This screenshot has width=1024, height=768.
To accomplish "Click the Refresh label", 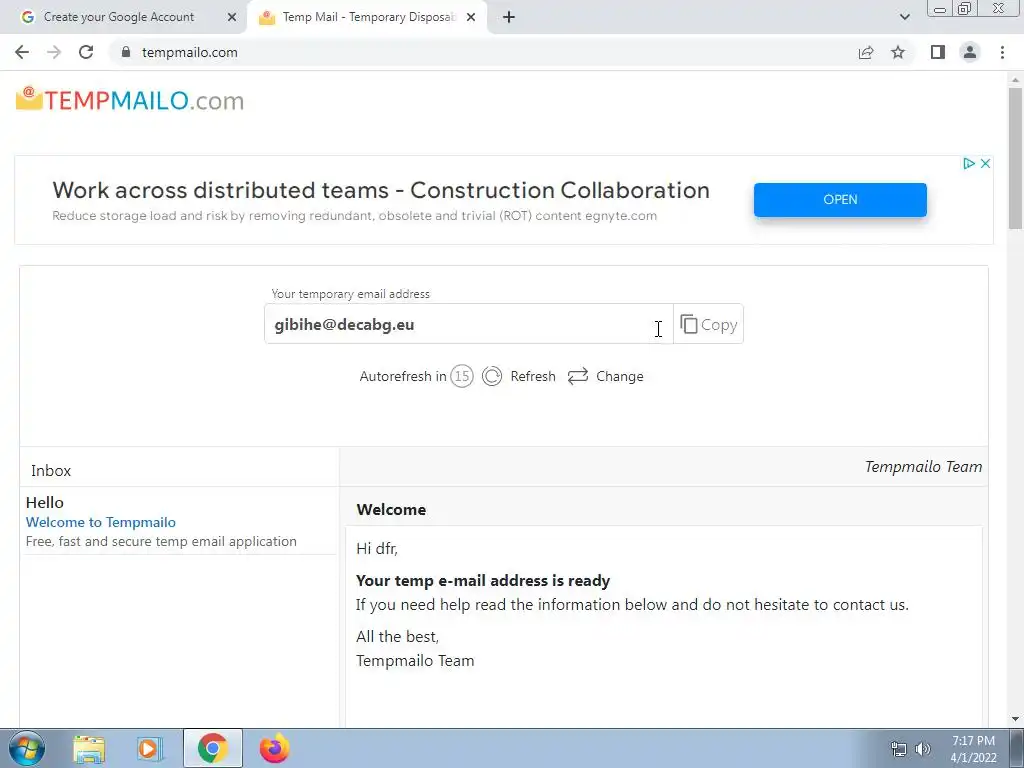I will [x=533, y=376].
